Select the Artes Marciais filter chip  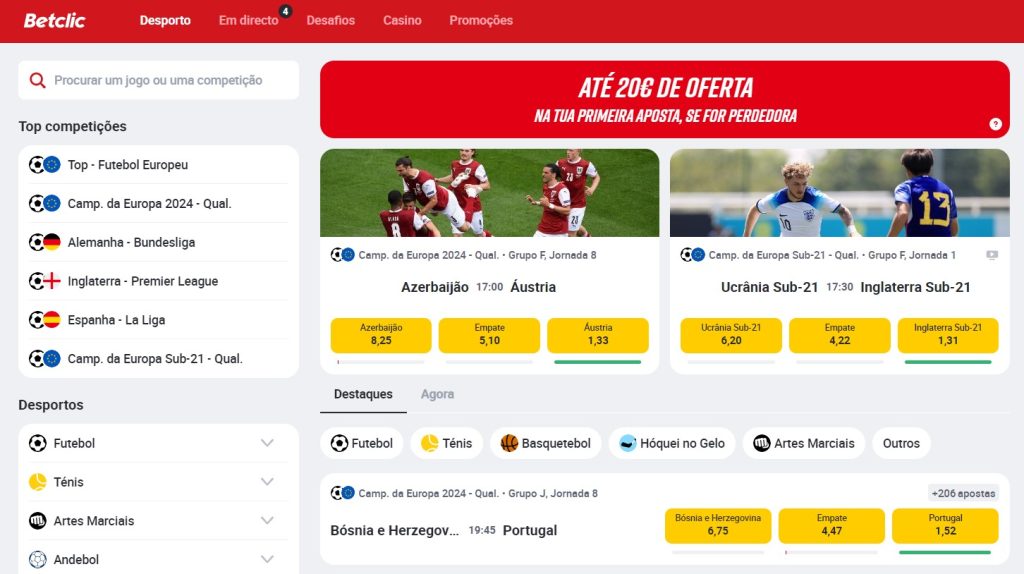click(804, 443)
